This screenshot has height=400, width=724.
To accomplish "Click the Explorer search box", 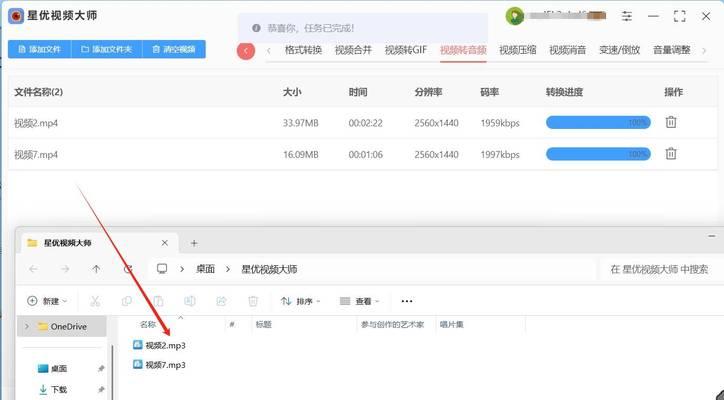I will pyautogui.click(x=660, y=269).
